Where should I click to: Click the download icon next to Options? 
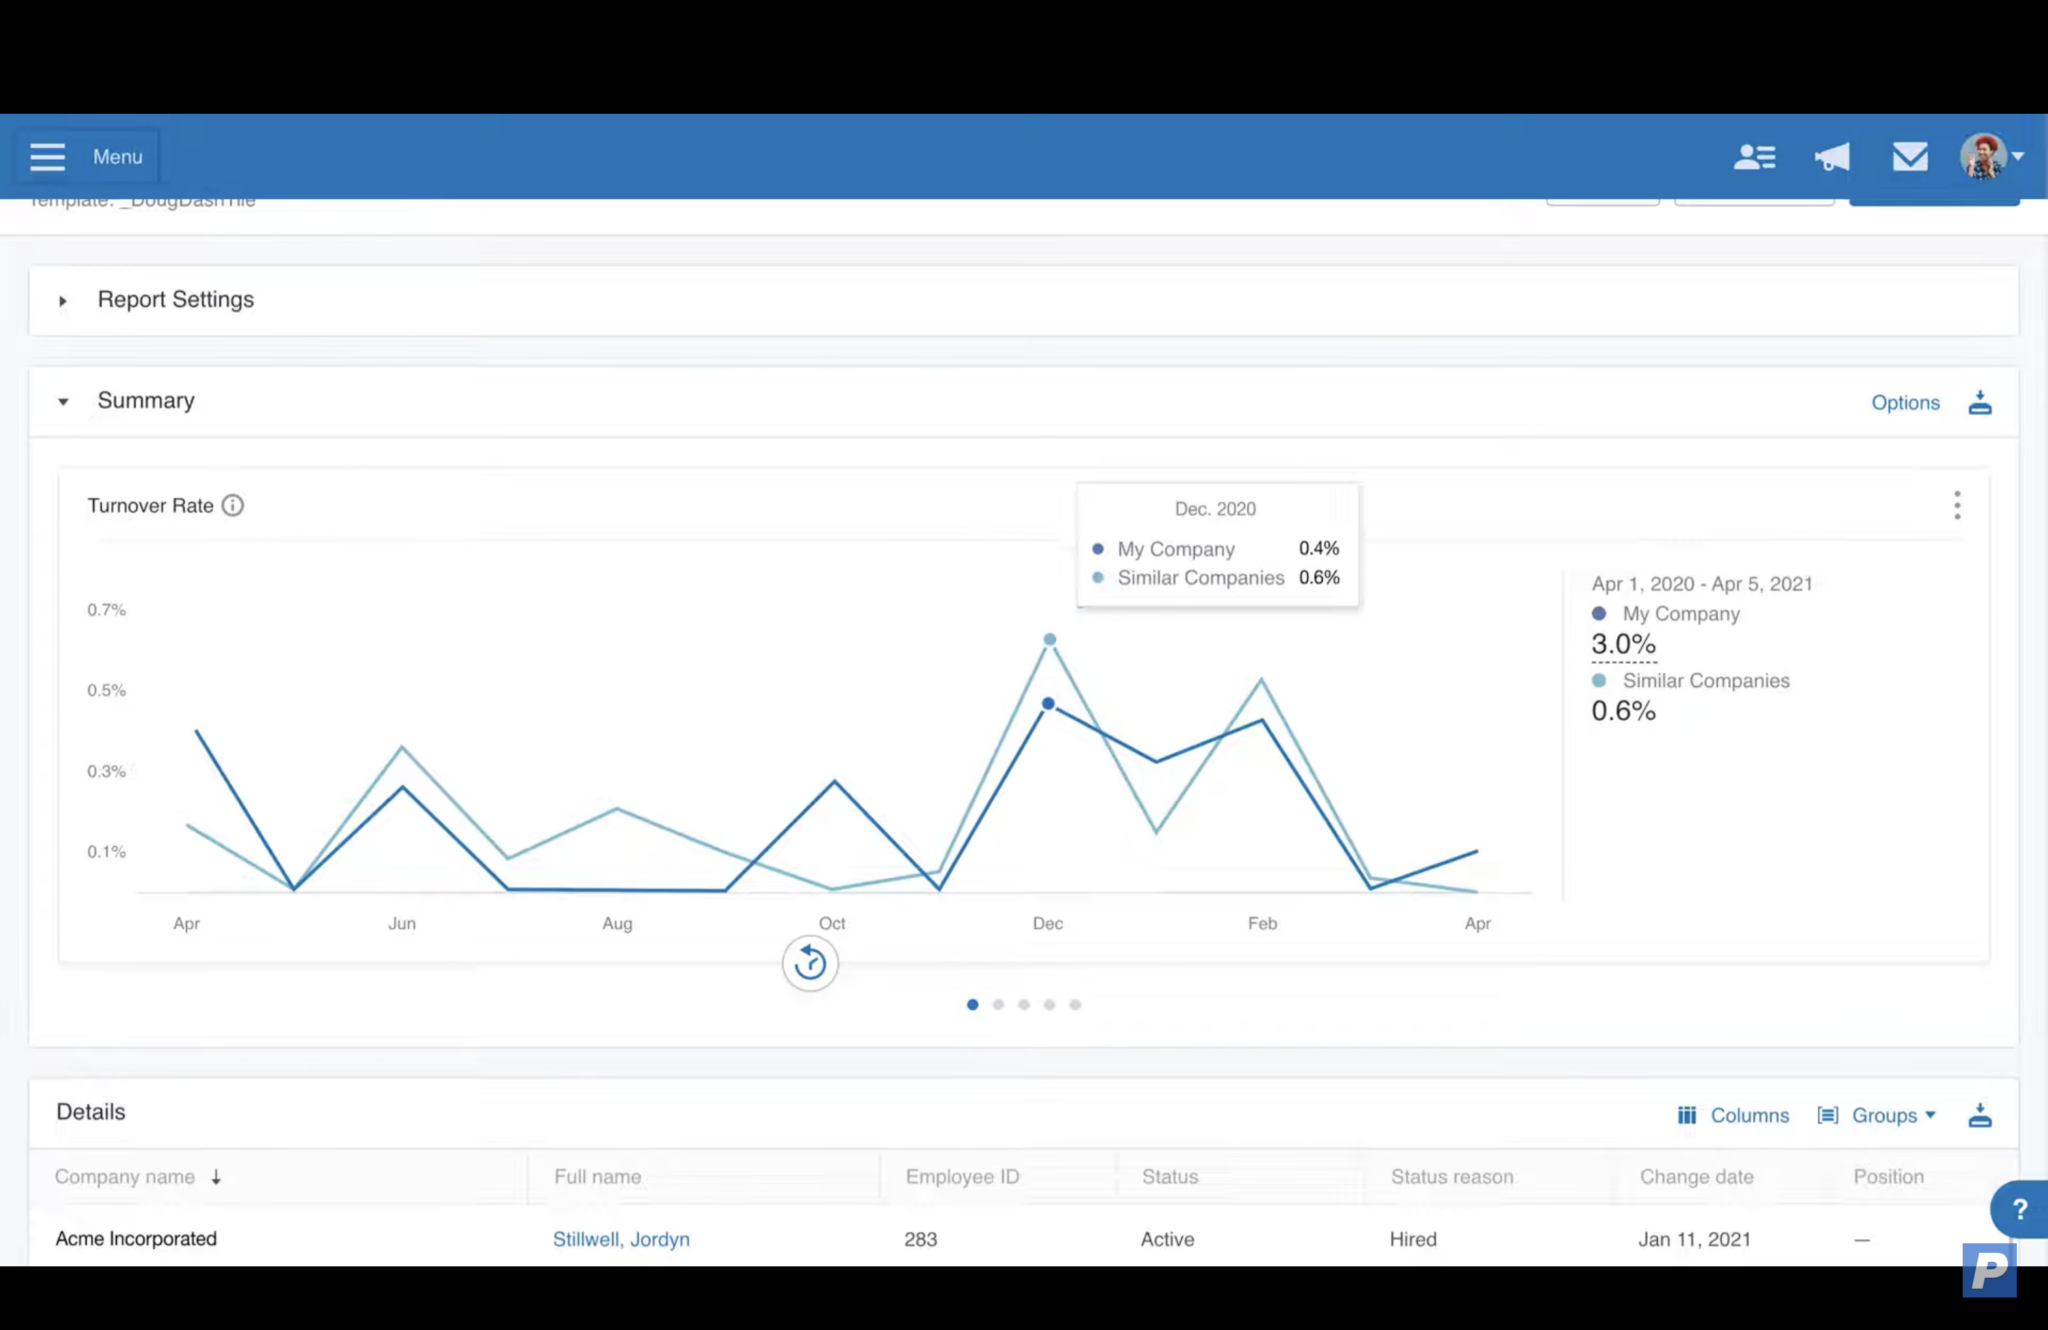coord(1981,402)
